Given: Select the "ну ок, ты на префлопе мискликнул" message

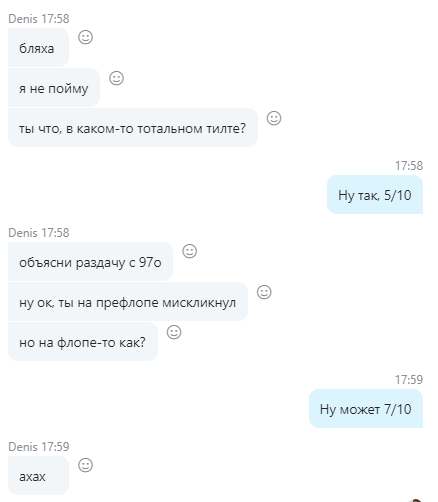Looking at the screenshot, I should click(128, 302).
